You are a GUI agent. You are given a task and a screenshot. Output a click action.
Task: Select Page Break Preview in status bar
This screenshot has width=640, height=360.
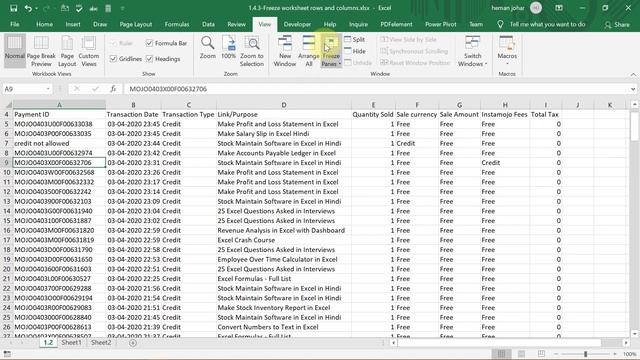541,353
